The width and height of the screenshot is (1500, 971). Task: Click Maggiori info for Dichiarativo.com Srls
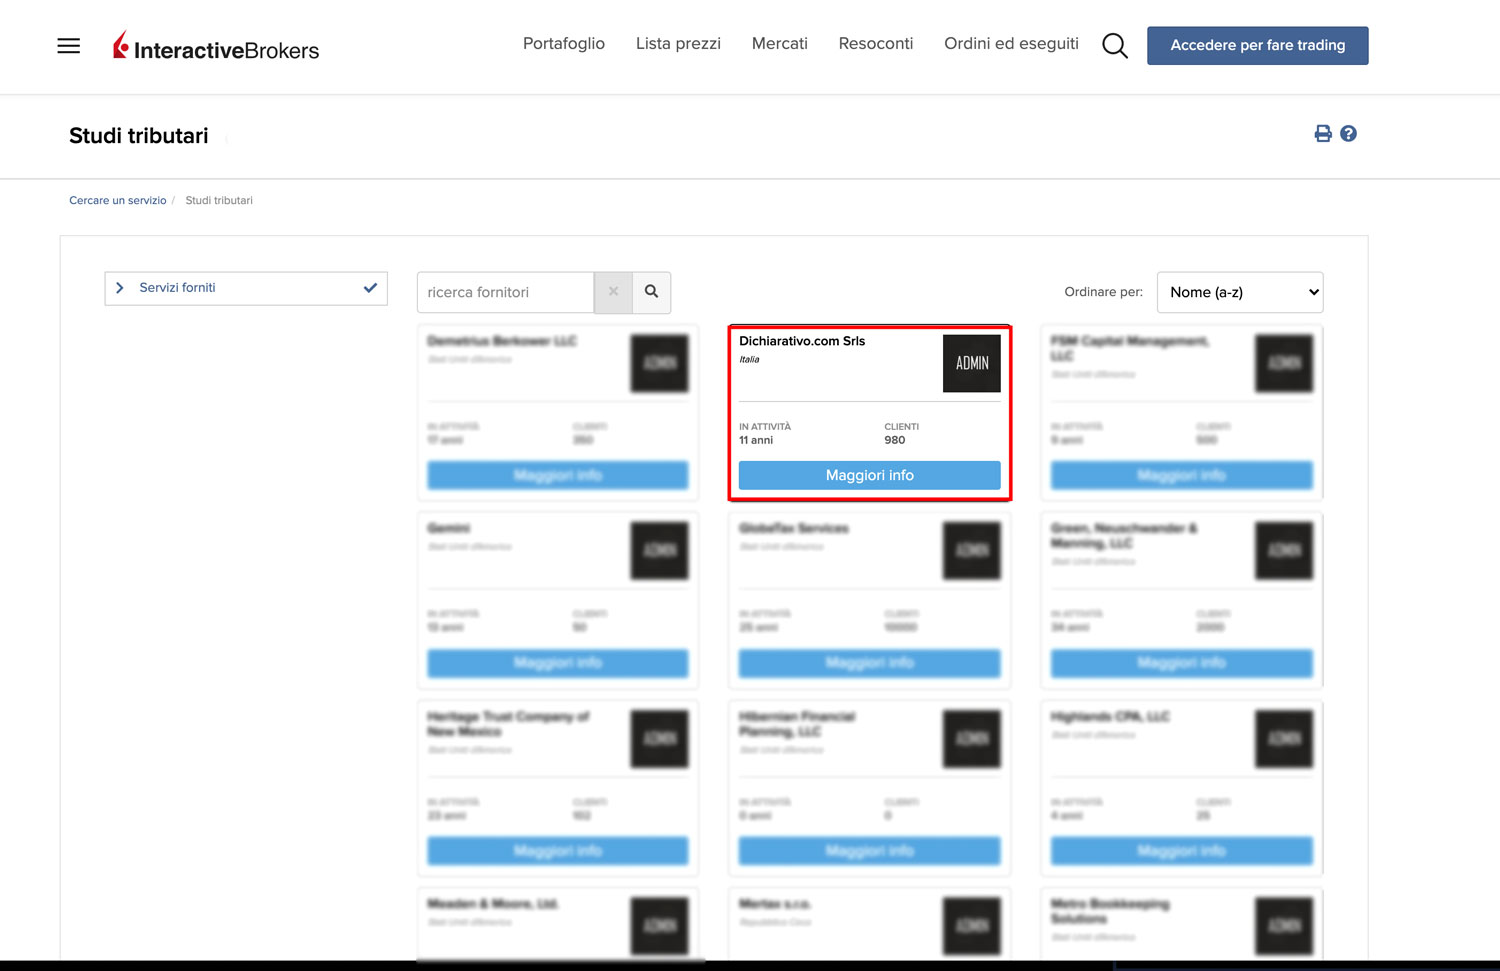(x=870, y=475)
